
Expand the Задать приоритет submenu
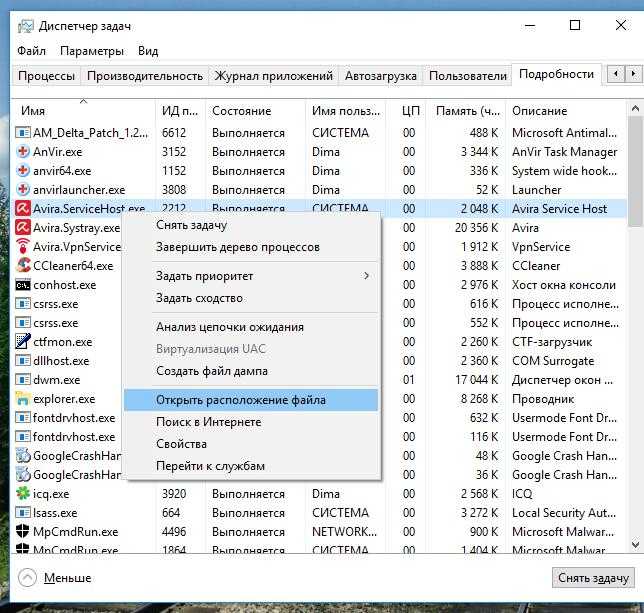251,276
